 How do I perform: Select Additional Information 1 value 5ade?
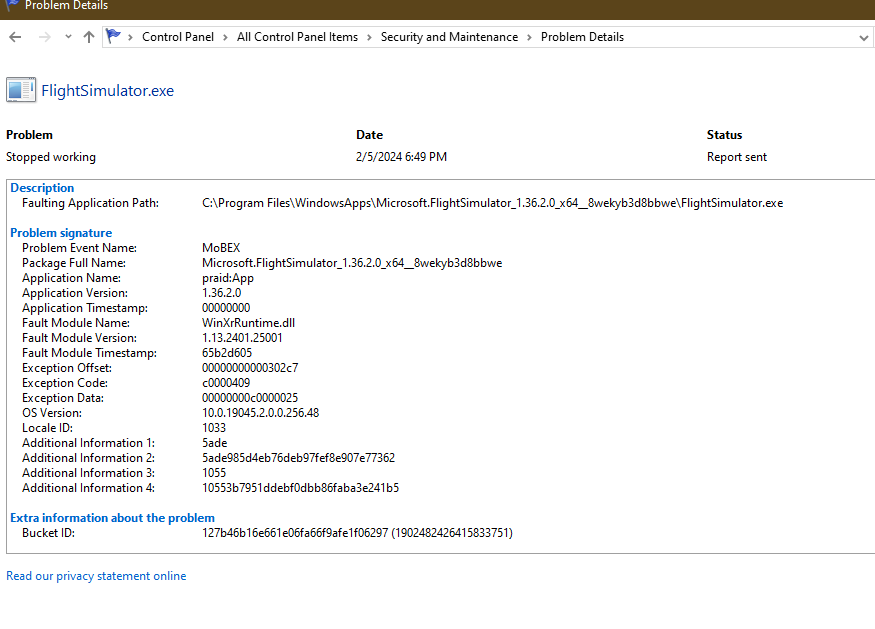[x=214, y=443]
